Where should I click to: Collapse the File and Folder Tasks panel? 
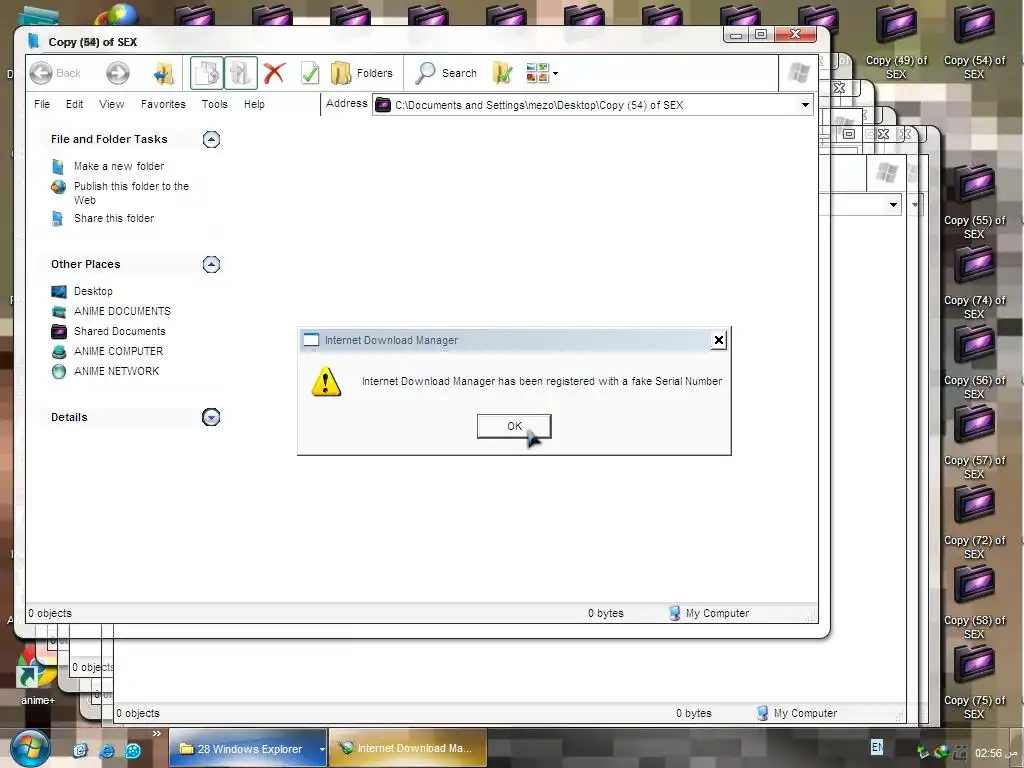coord(211,139)
